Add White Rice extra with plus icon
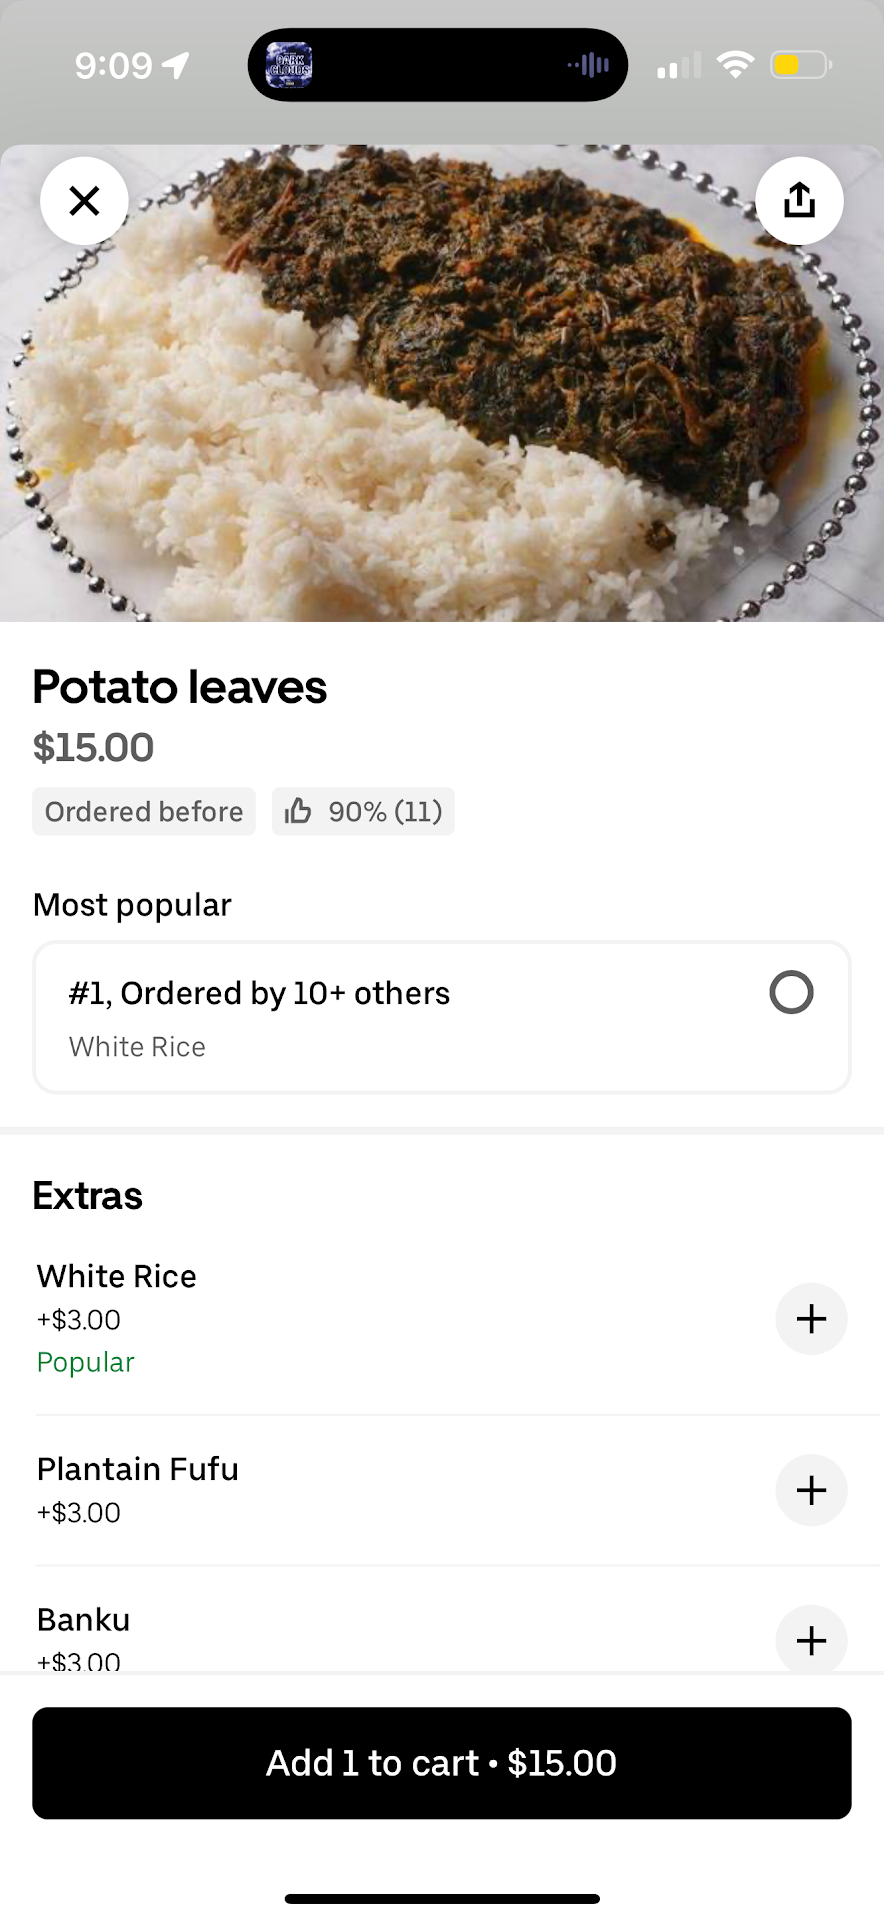The image size is (884, 1920). click(x=811, y=1319)
